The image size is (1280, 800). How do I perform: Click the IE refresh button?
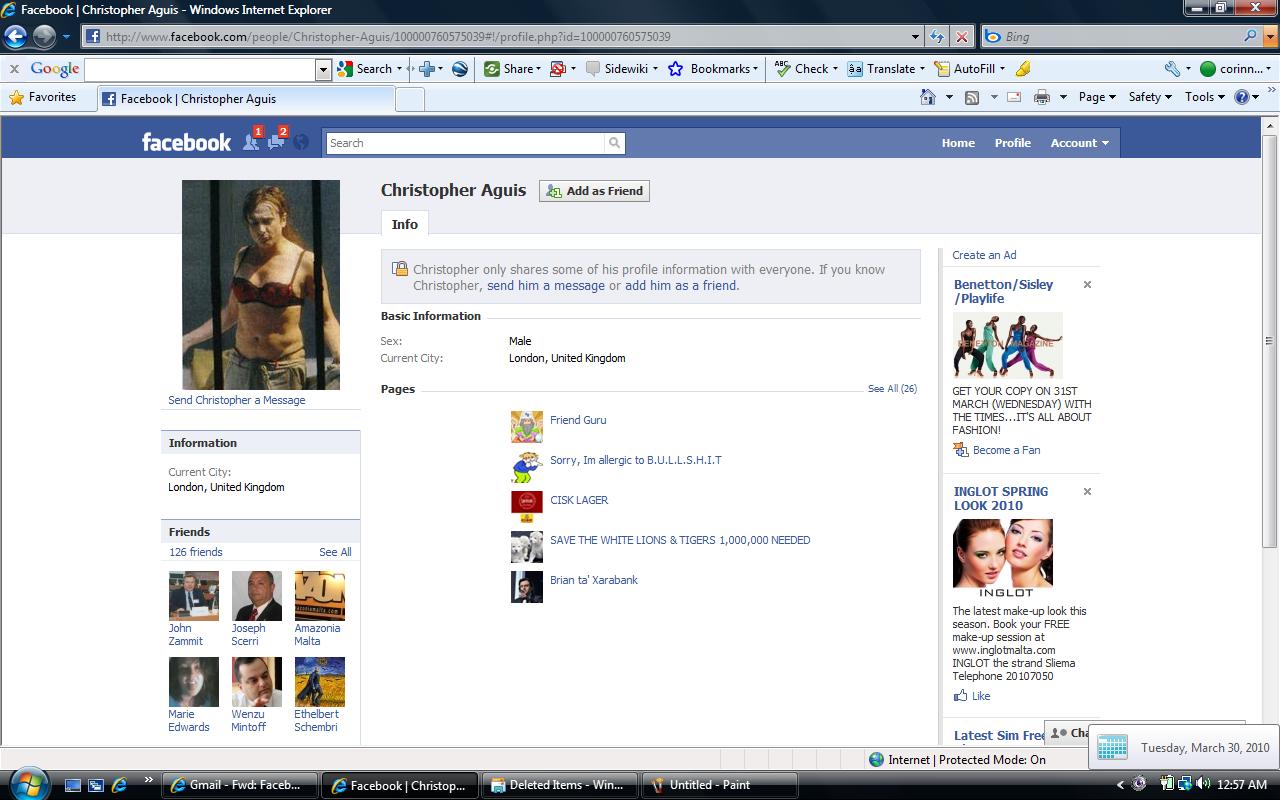tap(937, 37)
